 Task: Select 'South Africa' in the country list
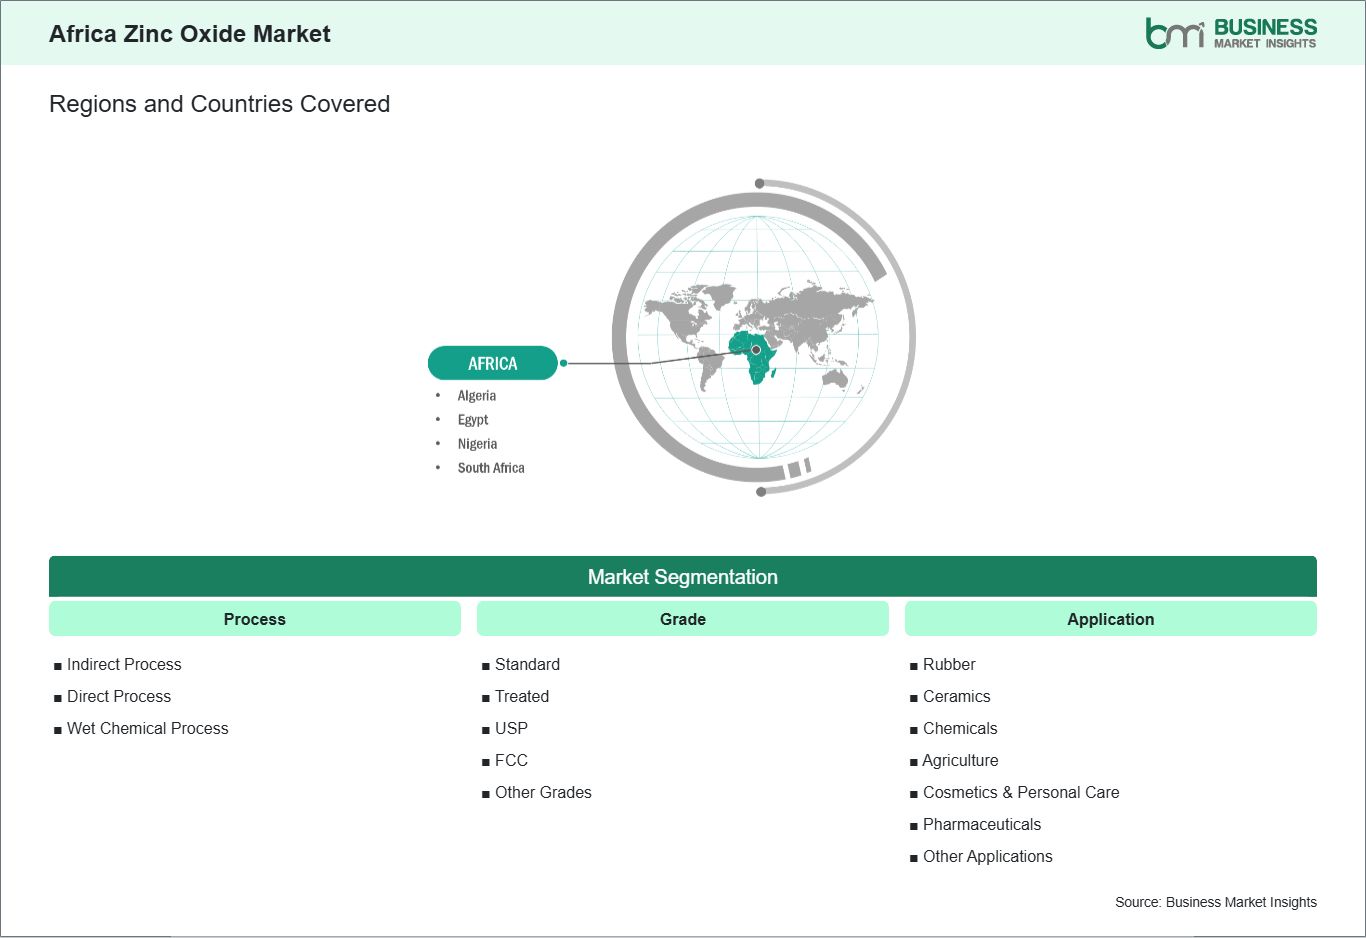pyautogui.click(x=491, y=468)
